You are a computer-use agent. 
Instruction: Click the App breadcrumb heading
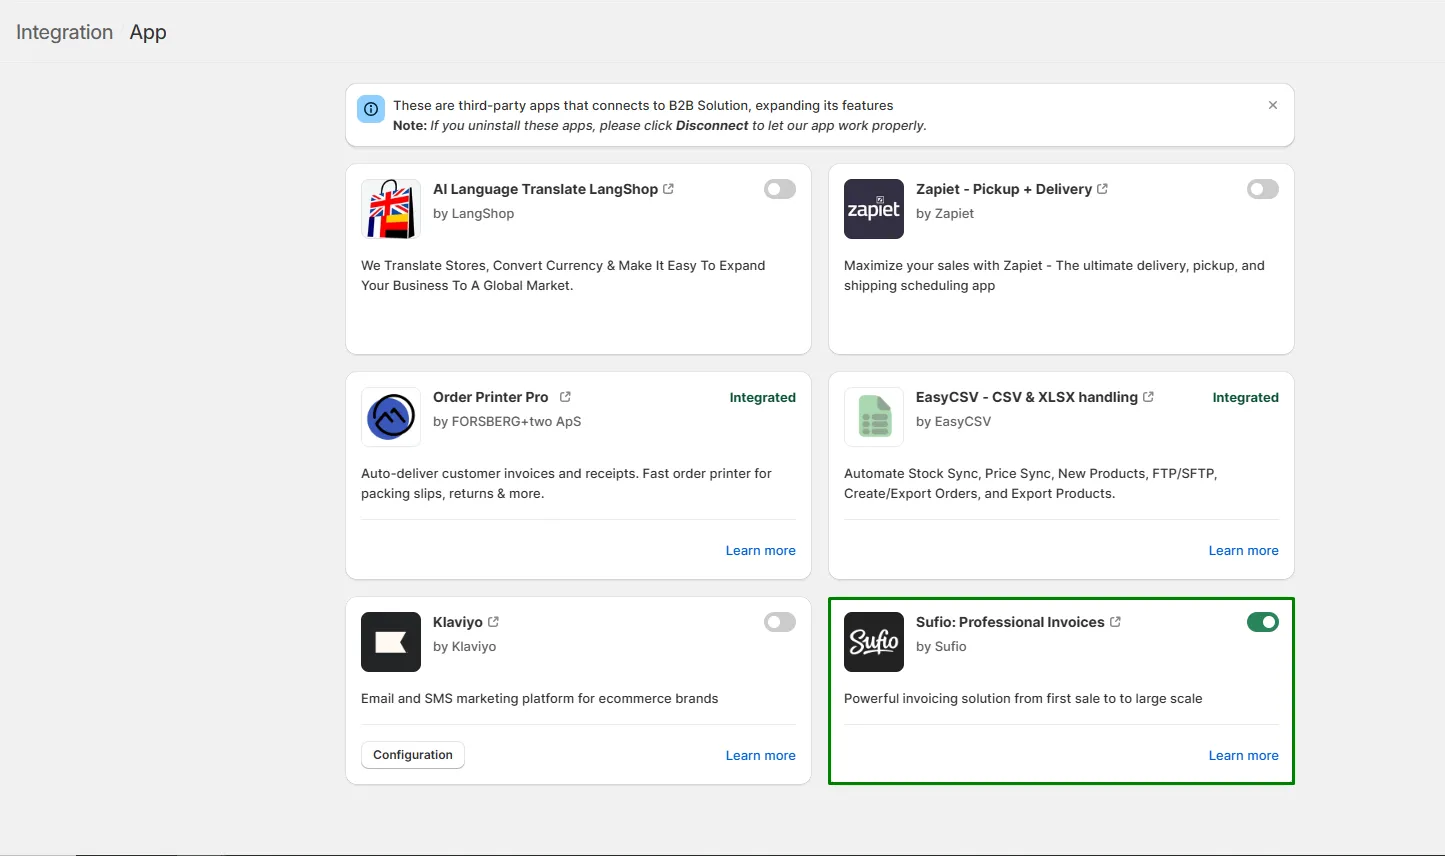coord(148,32)
